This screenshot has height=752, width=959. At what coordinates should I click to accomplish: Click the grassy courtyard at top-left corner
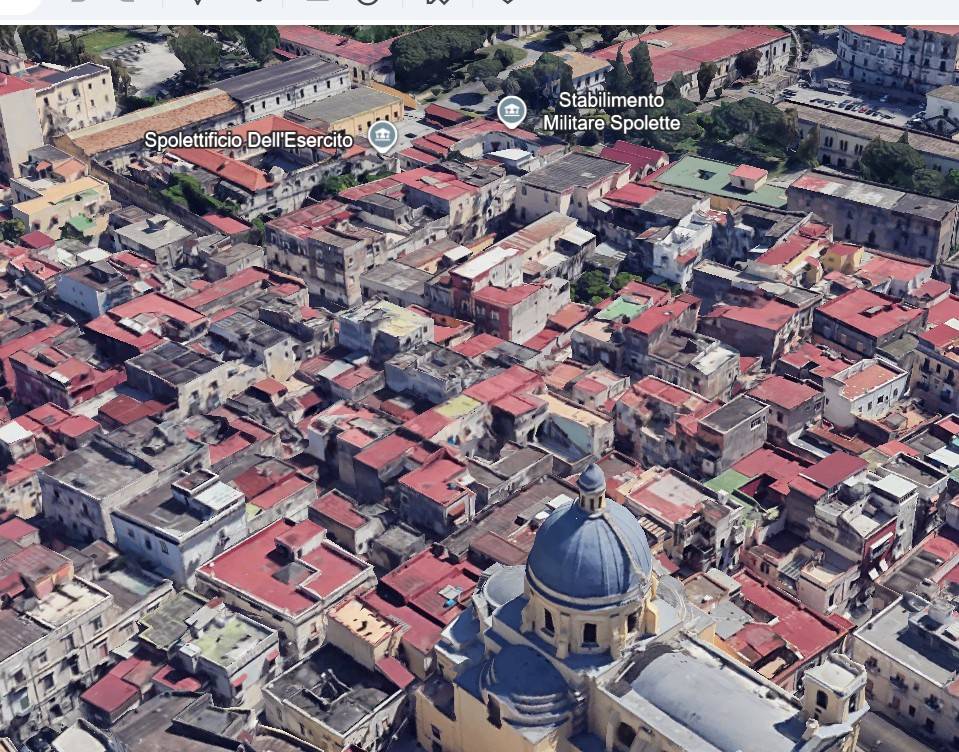(x=110, y=42)
